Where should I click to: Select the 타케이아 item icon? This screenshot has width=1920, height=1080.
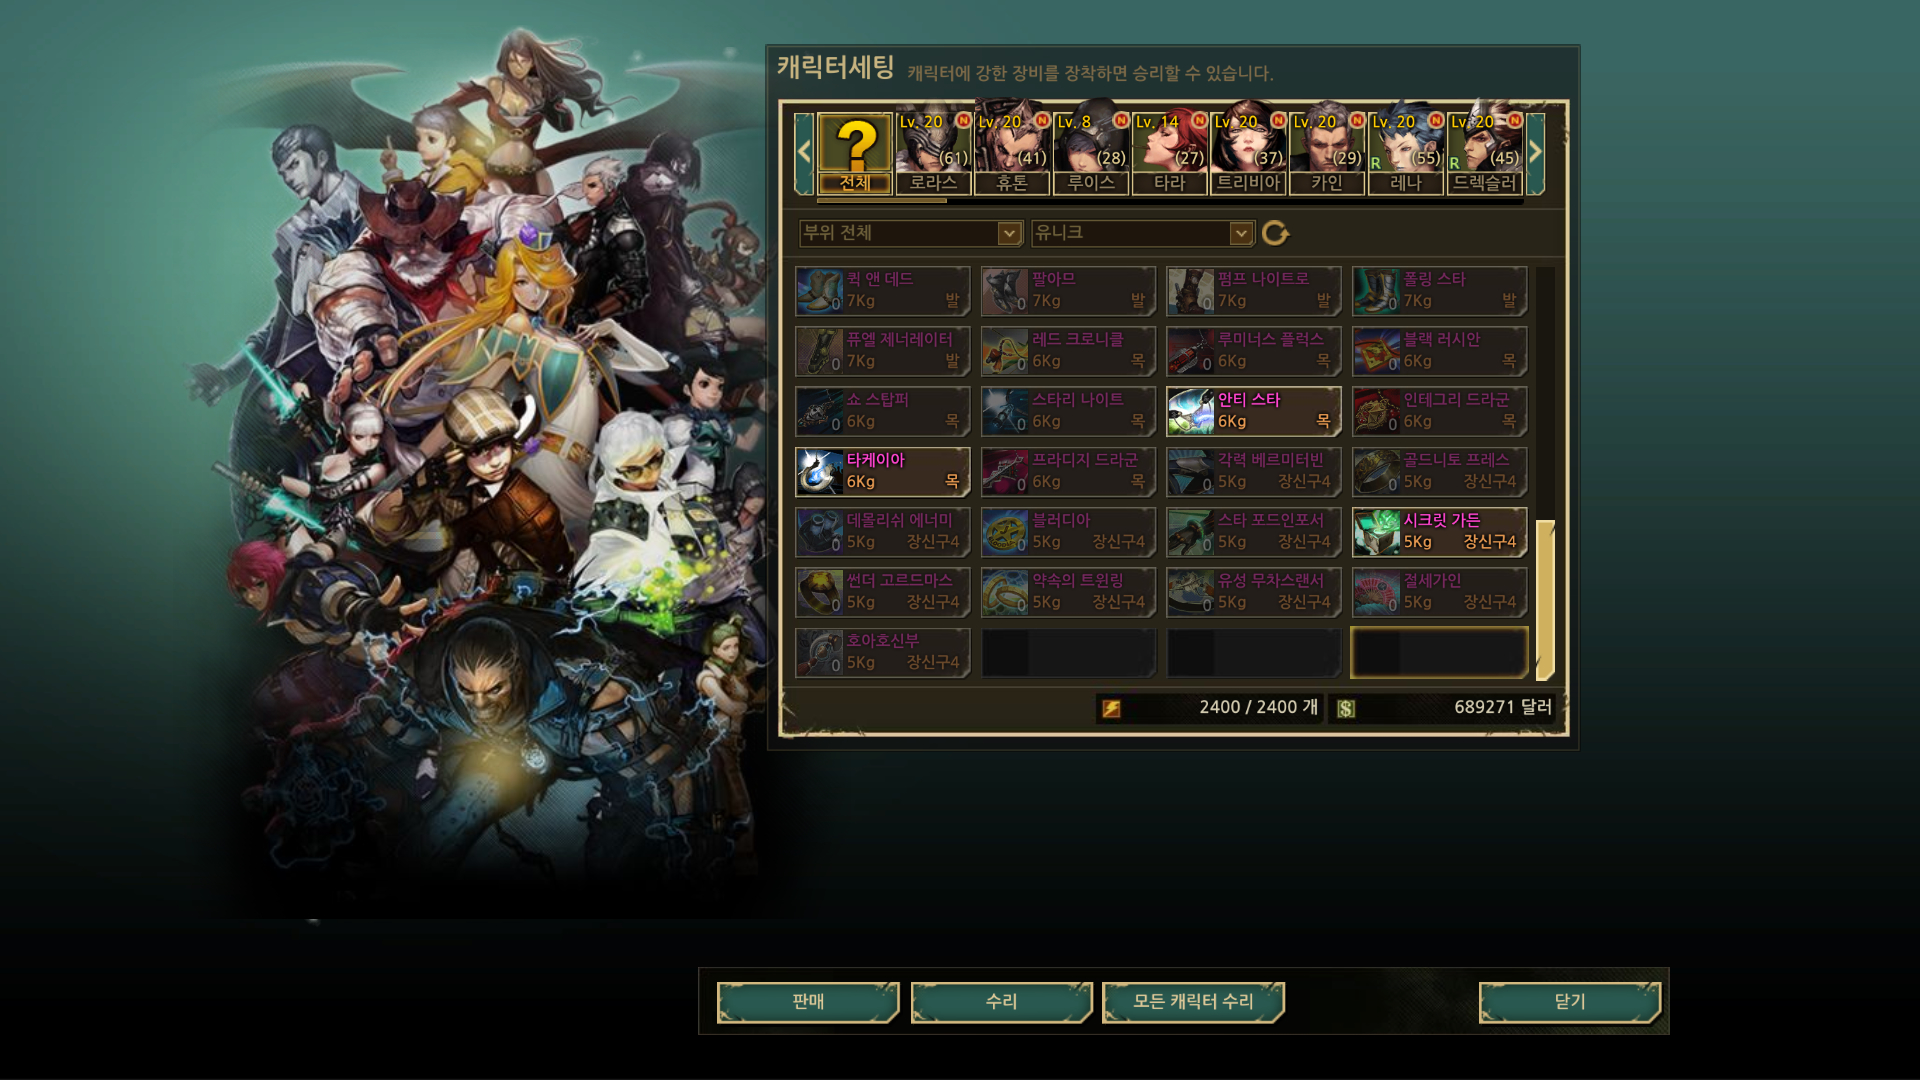click(x=819, y=472)
